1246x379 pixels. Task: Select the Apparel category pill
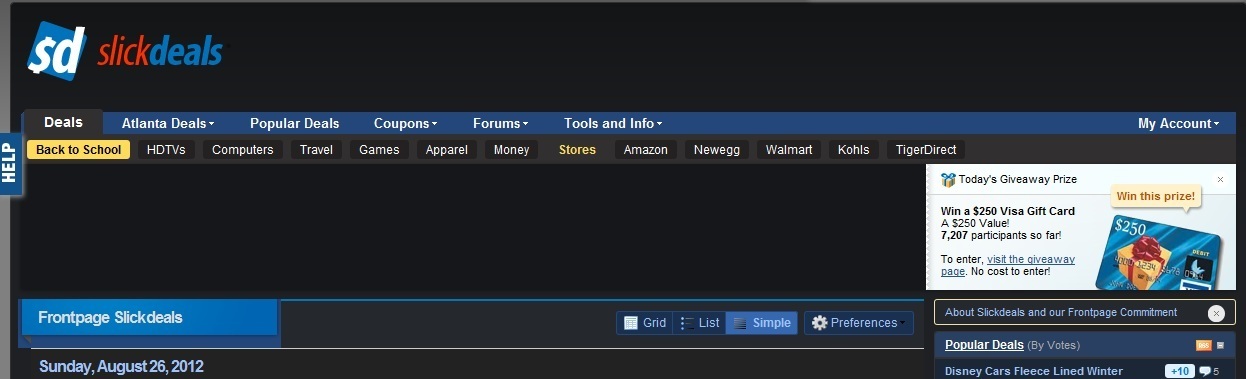(446, 150)
